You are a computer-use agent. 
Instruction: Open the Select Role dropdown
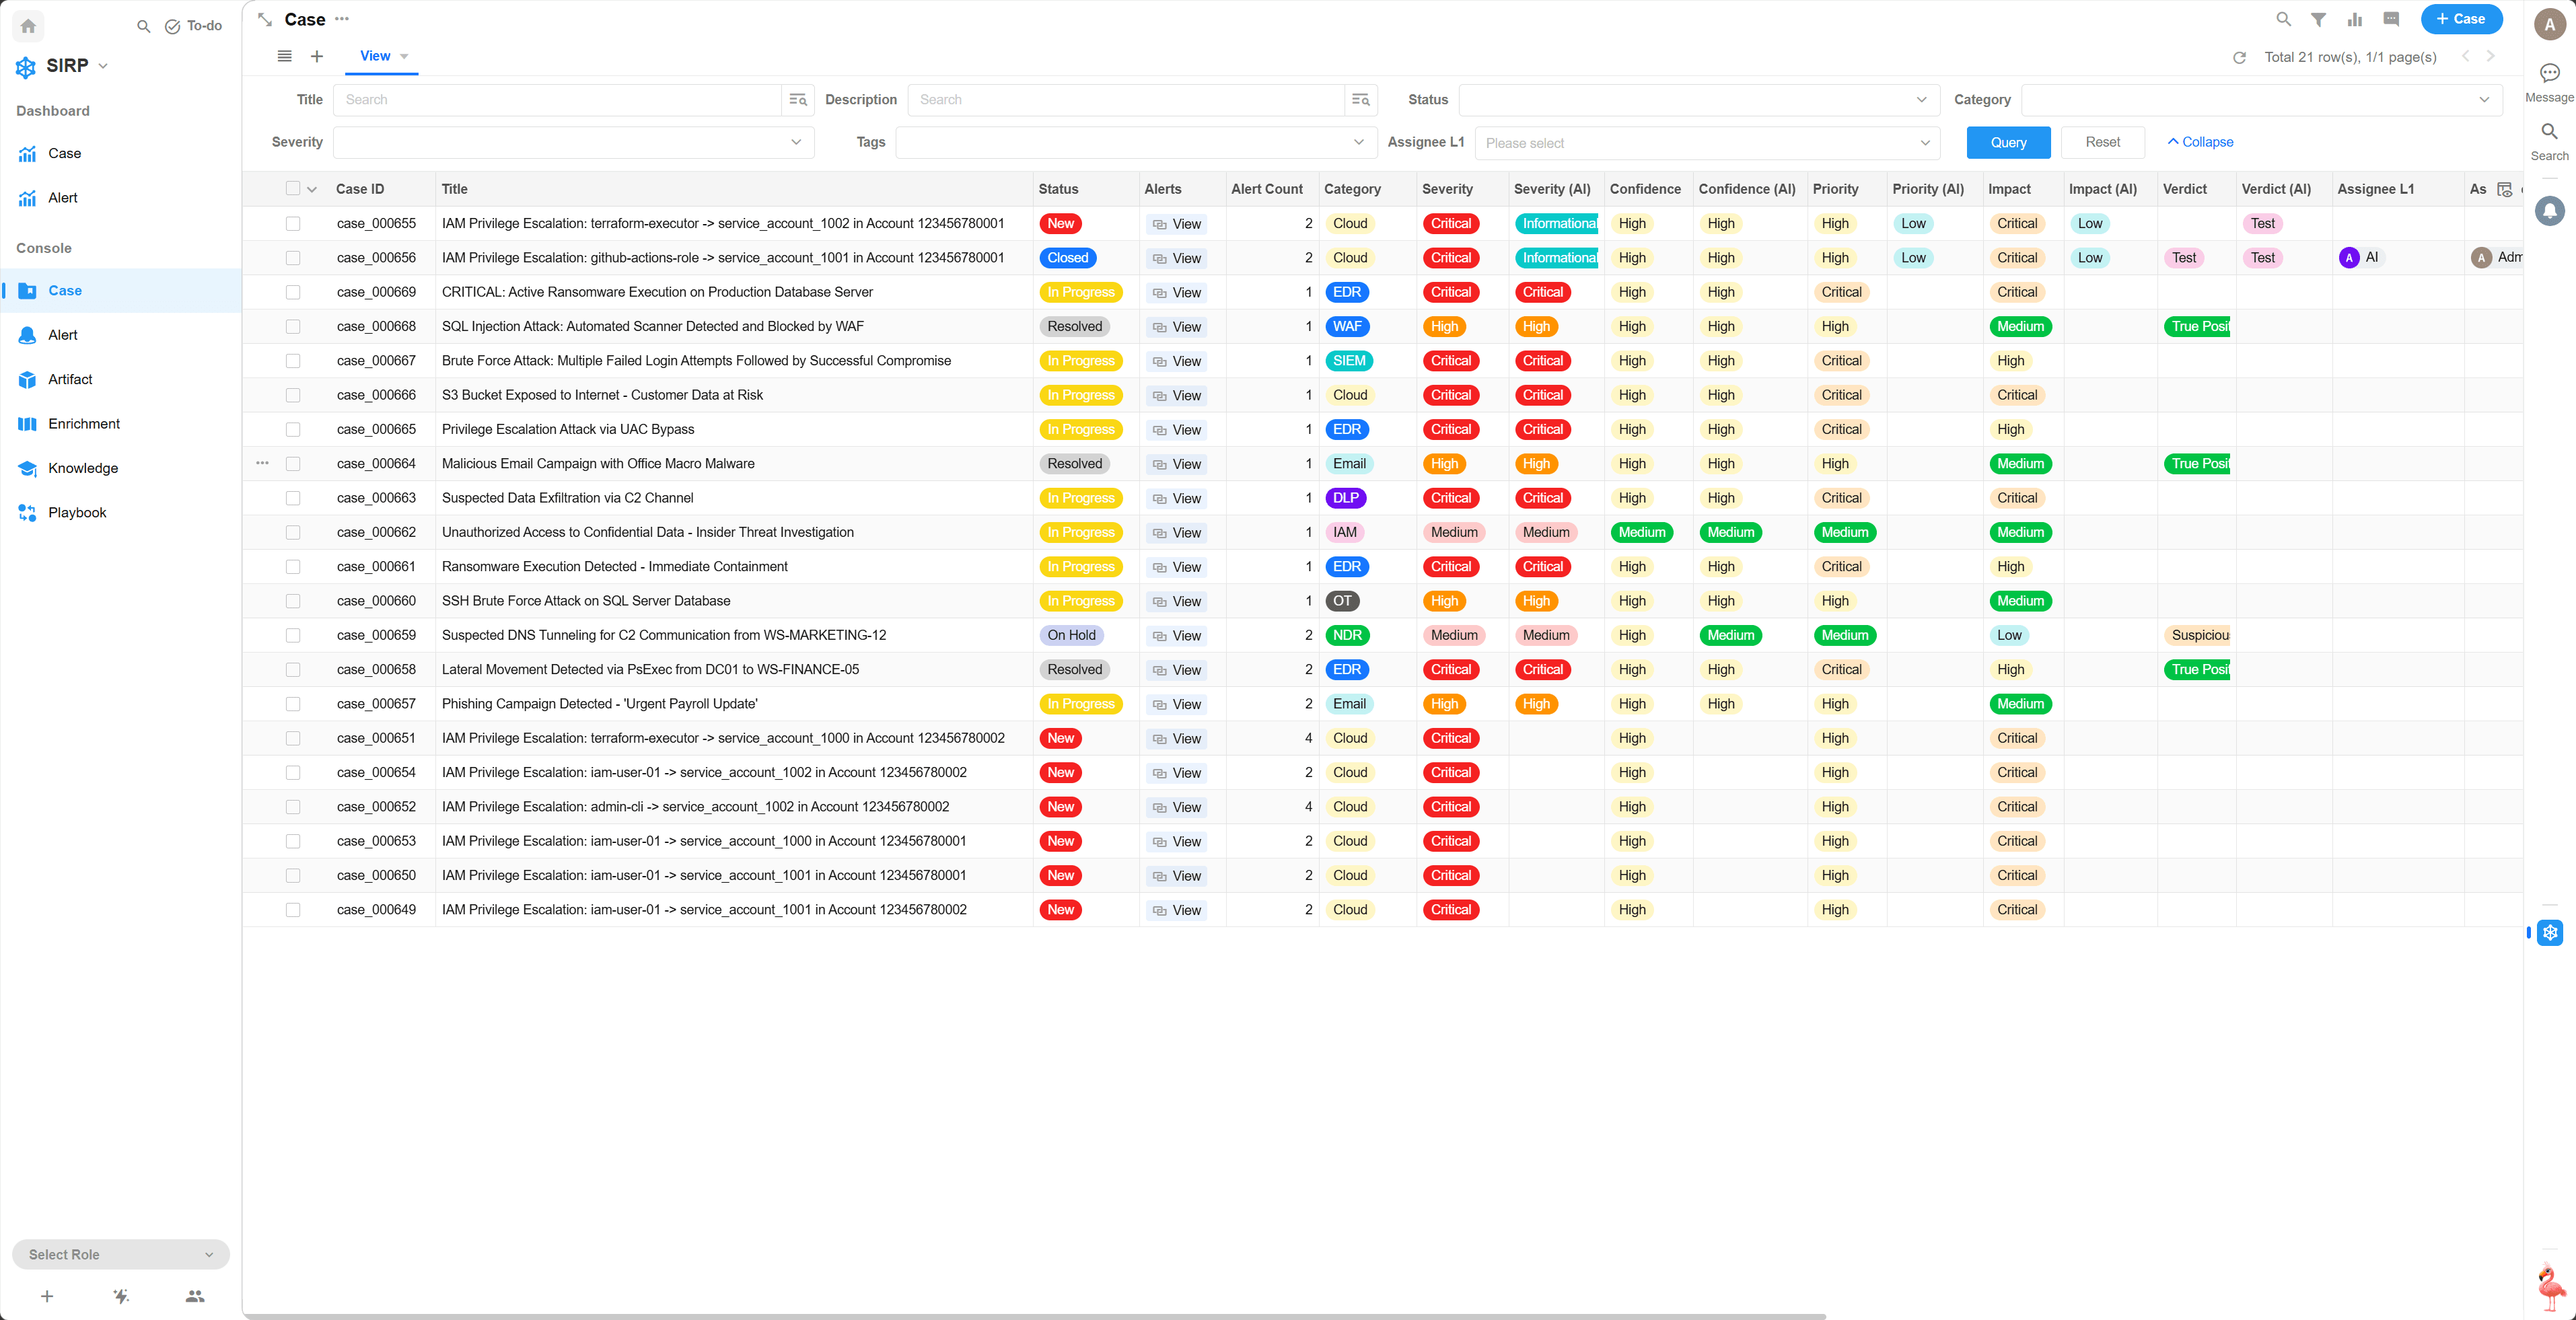point(121,1254)
